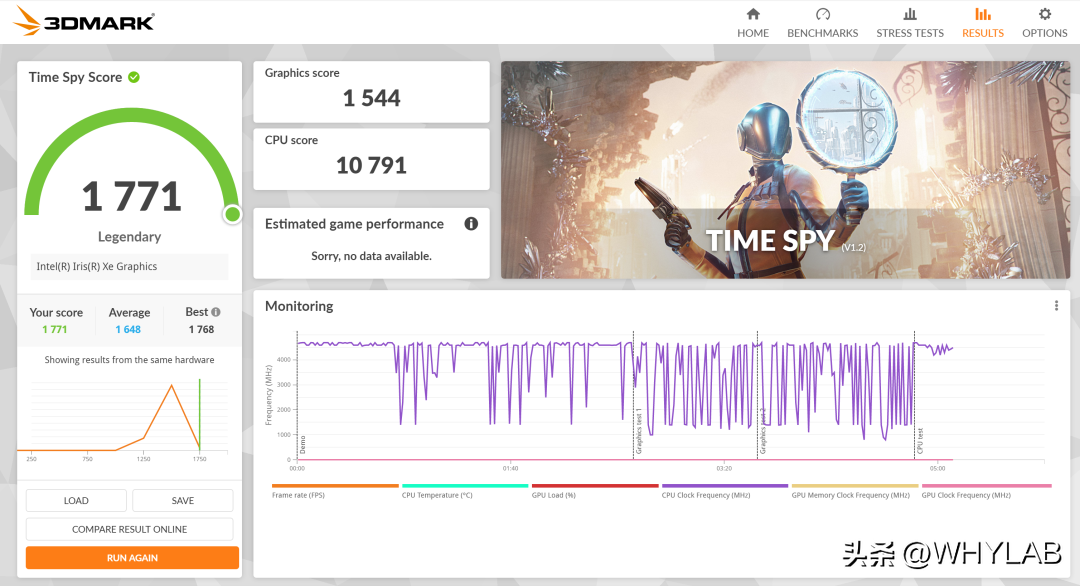Click COMPARE RESULT ONLINE button
This screenshot has height=586, width=1080.
pyautogui.click(x=129, y=529)
